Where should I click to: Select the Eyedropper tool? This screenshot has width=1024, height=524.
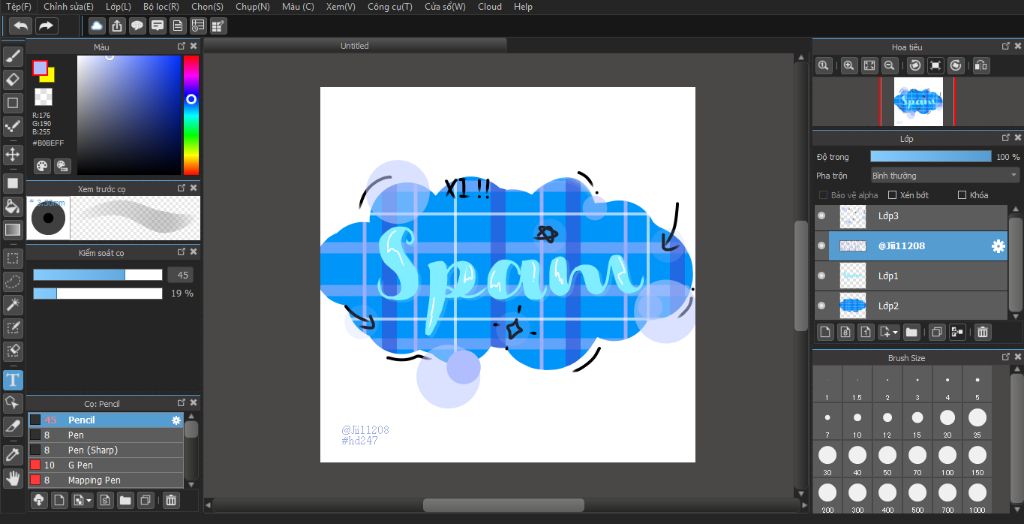pos(13,455)
